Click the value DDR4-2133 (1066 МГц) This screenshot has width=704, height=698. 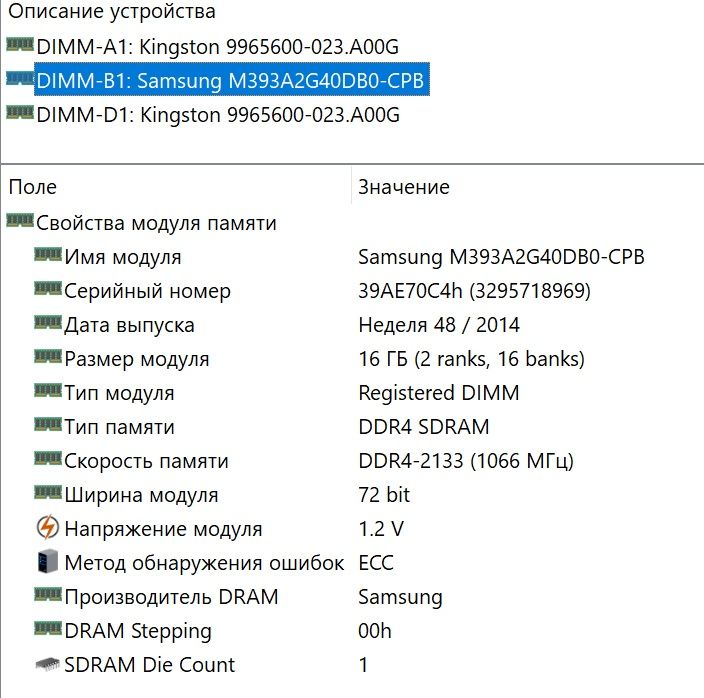point(466,461)
